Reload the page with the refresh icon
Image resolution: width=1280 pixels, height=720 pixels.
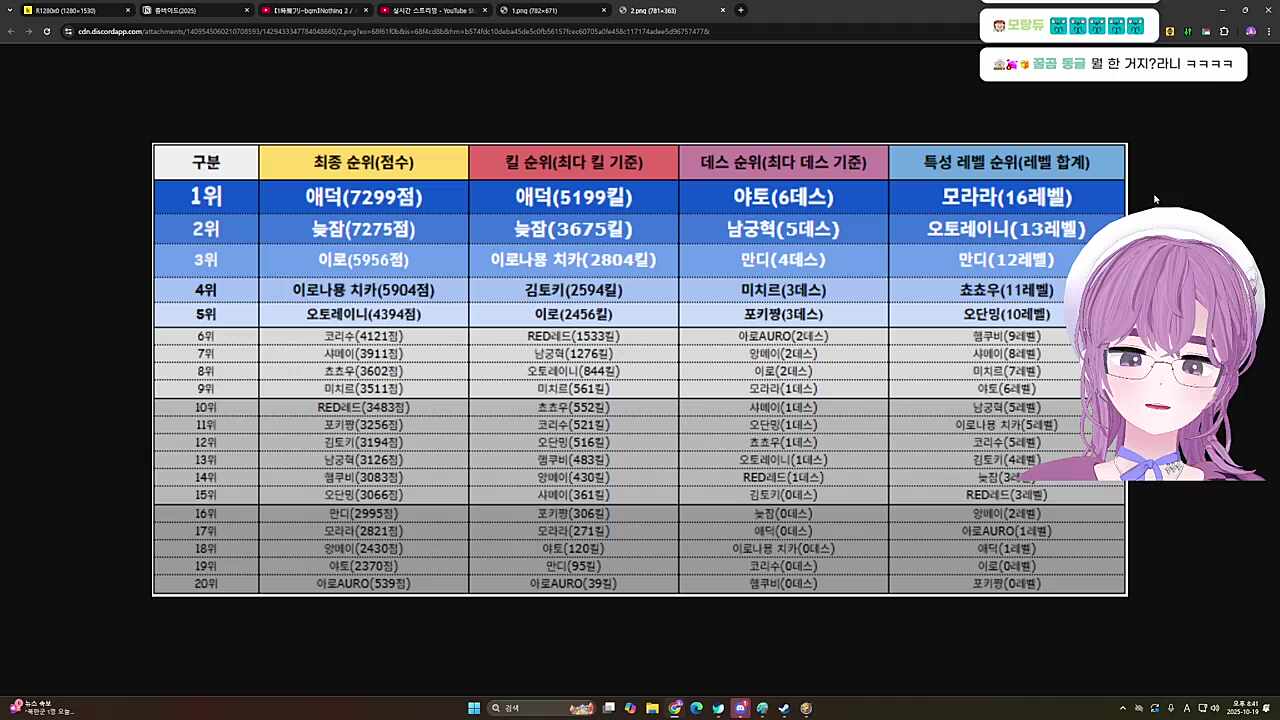click(x=46, y=31)
